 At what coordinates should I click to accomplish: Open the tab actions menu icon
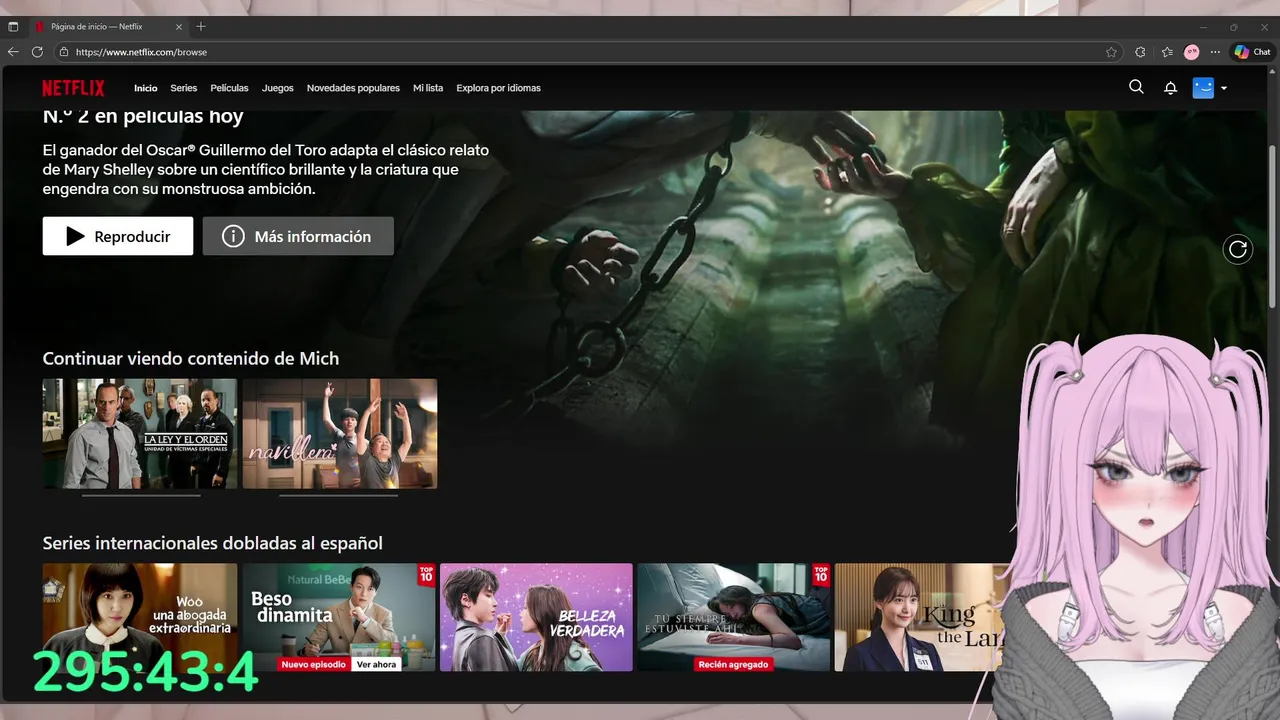[x=13, y=26]
